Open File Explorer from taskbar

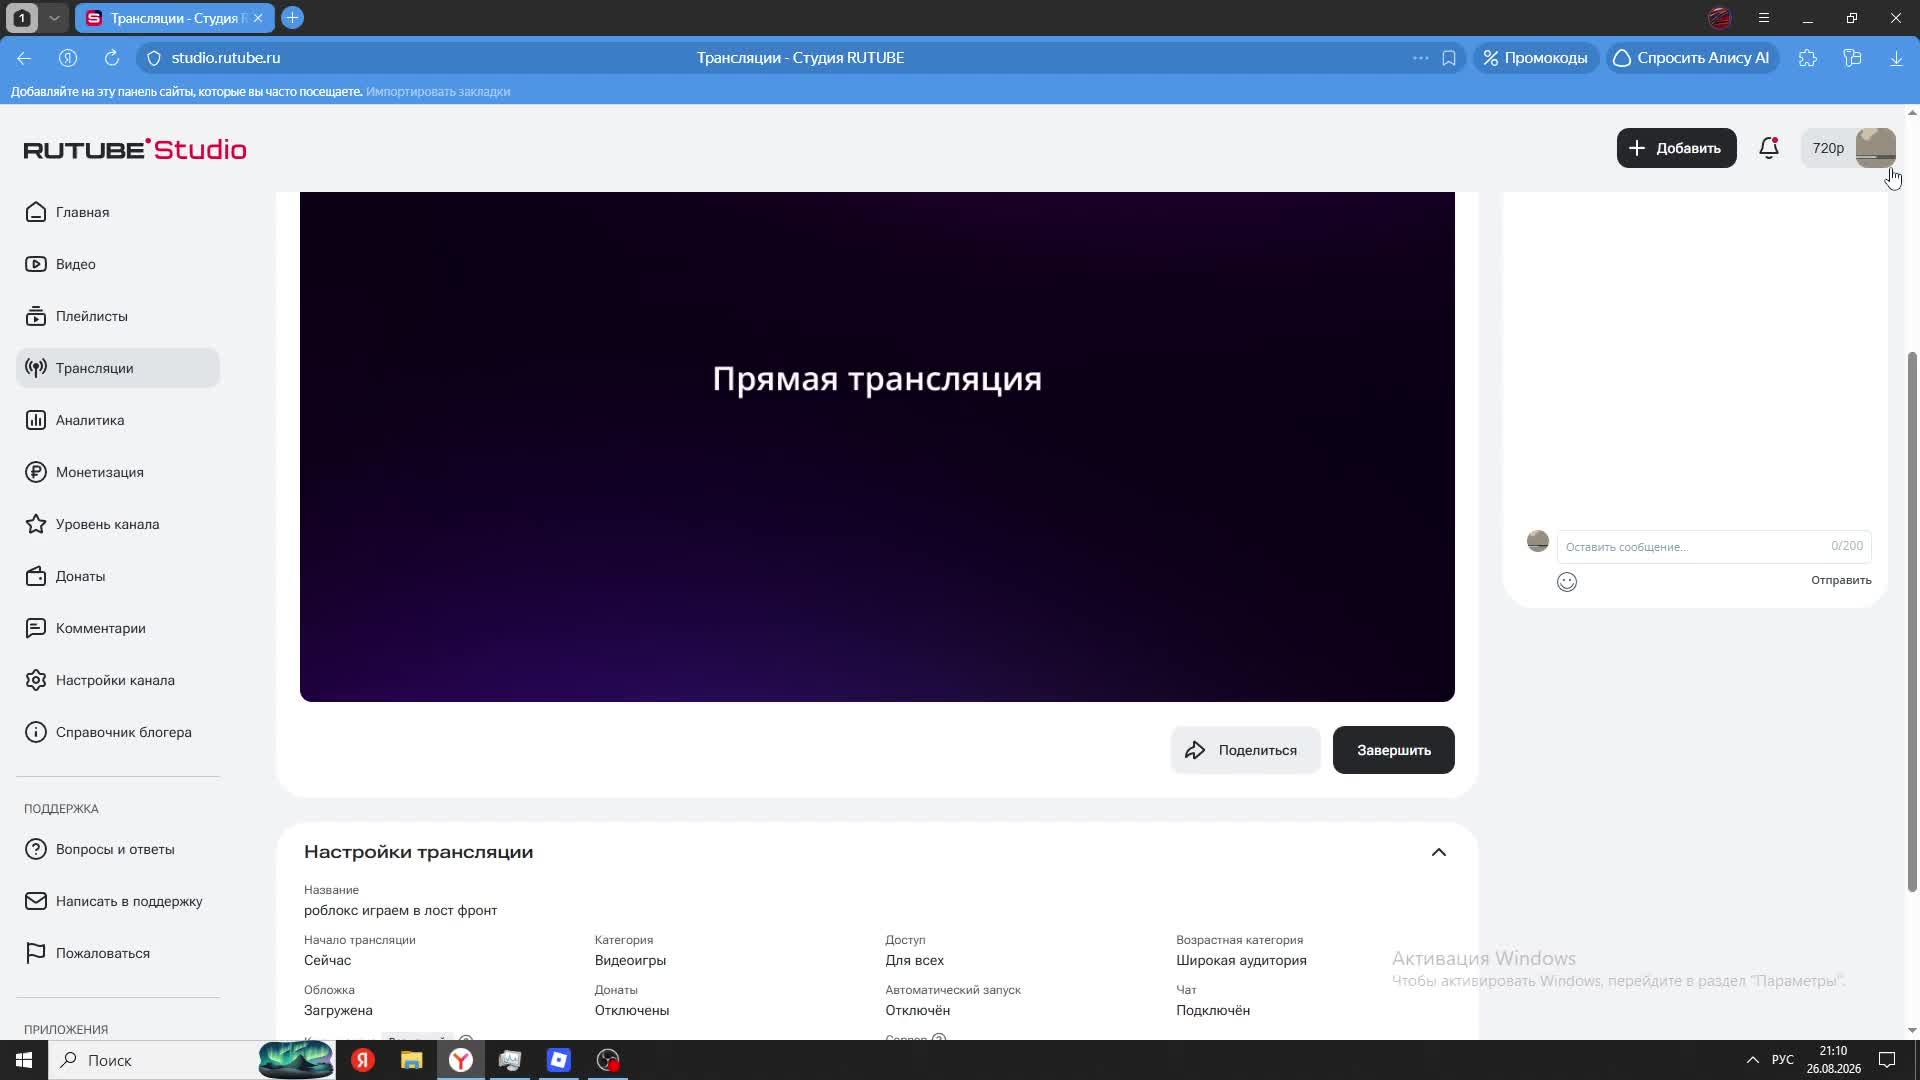point(411,1060)
